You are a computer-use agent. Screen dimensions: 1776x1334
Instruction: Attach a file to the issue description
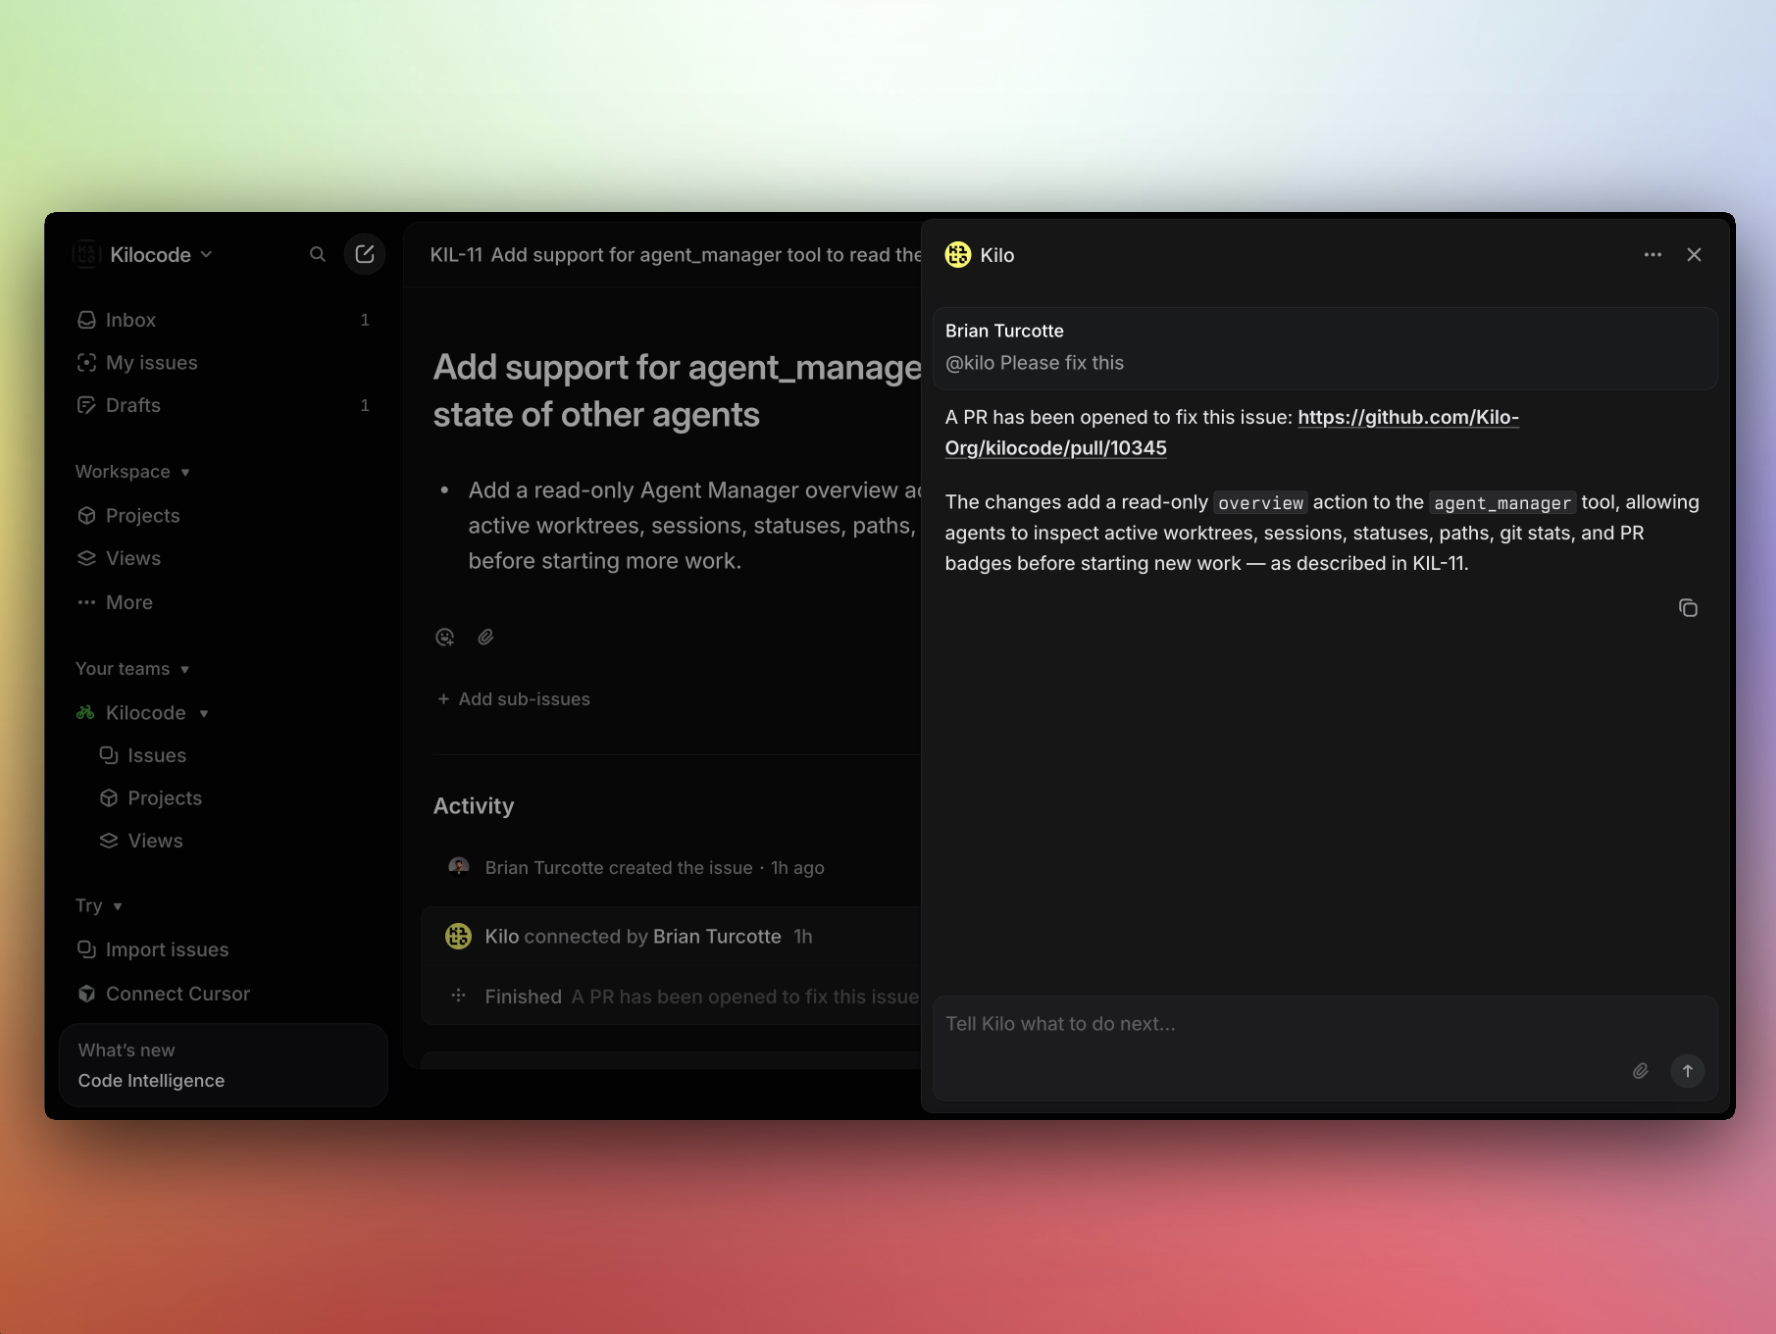(x=486, y=637)
